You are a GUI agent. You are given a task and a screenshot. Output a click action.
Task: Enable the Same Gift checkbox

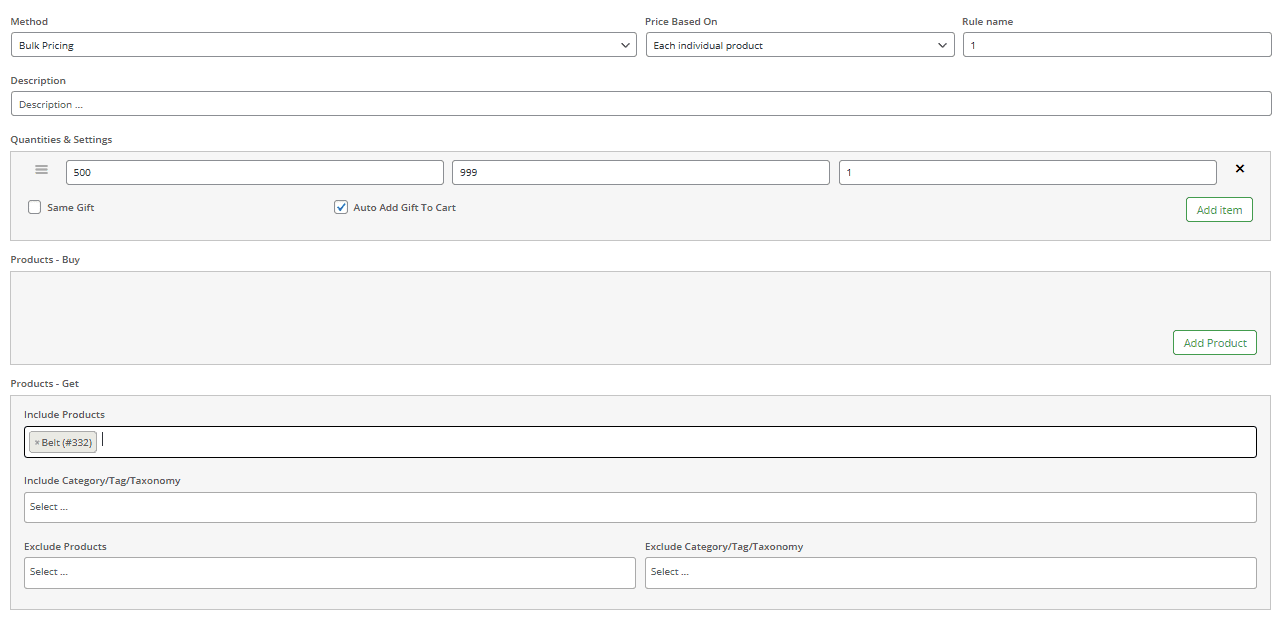(35, 208)
